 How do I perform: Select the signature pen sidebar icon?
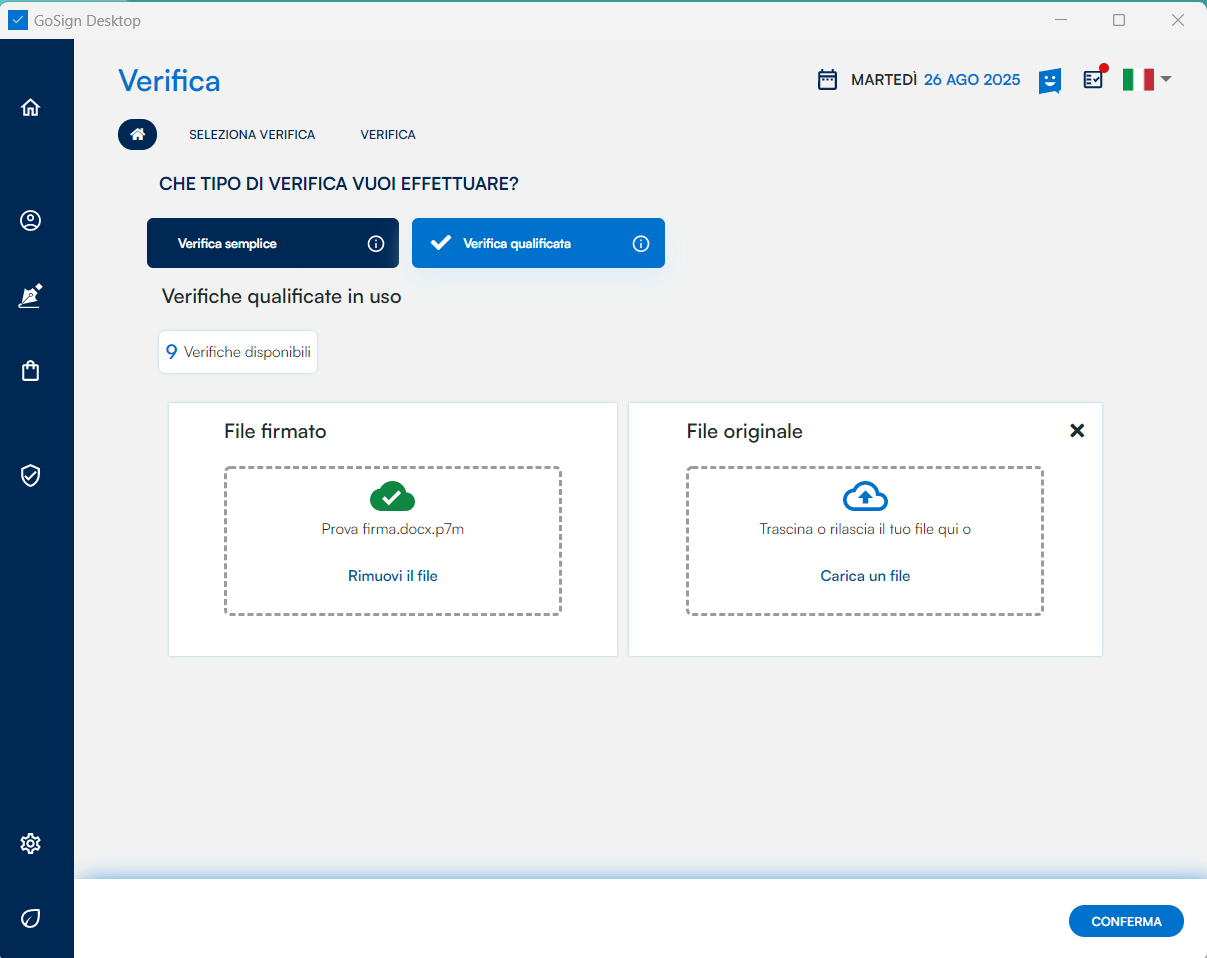(x=30, y=296)
